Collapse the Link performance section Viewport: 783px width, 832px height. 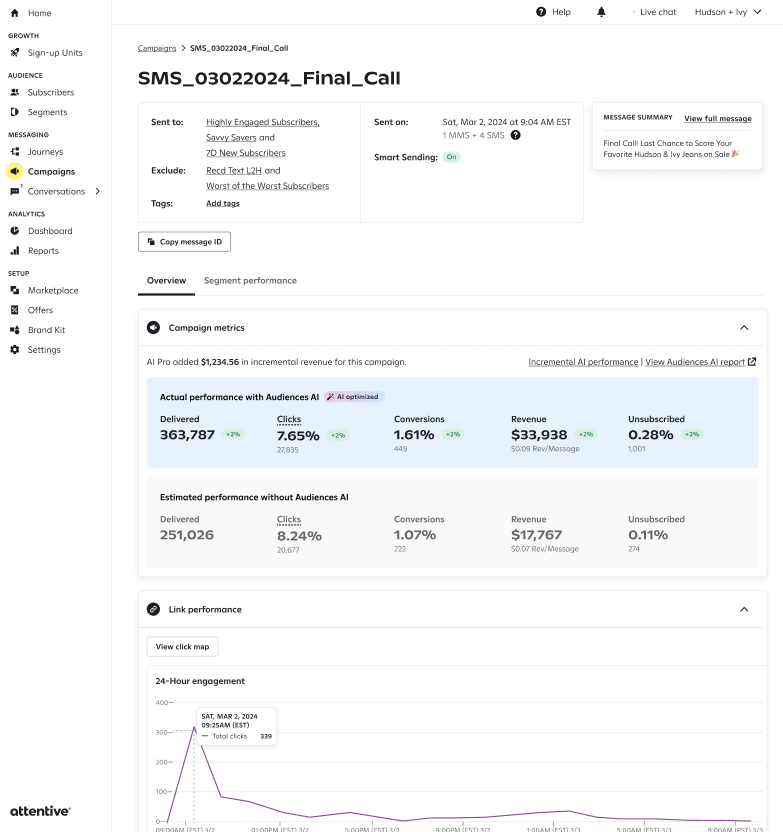click(744, 609)
